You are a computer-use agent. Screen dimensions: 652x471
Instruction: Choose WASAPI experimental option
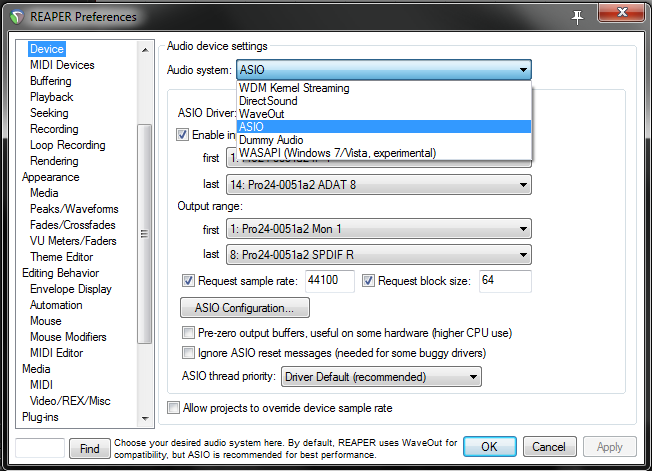(x=384, y=153)
